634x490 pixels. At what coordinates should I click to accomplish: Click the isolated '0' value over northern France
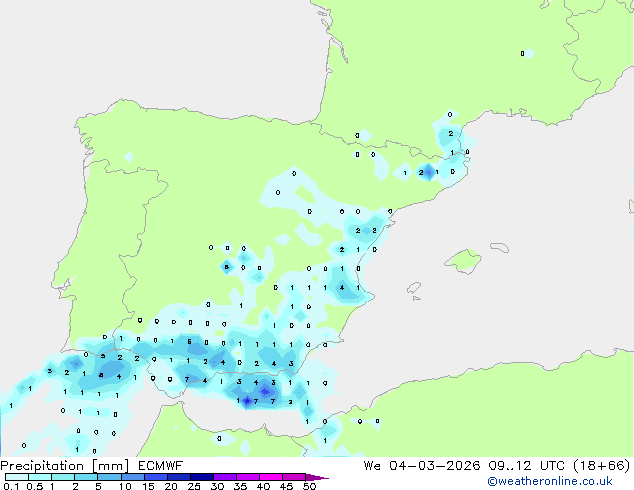[522, 53]
